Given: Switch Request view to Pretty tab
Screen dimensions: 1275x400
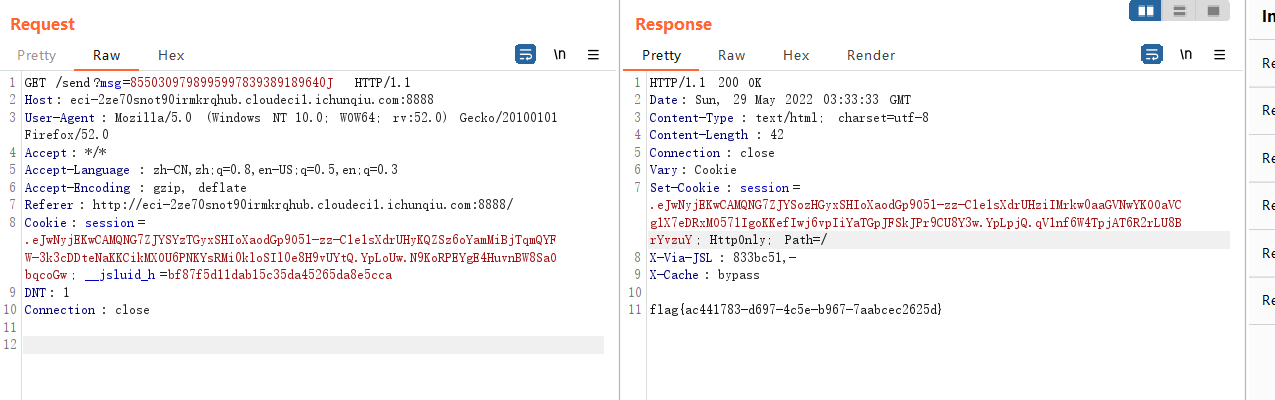Looking at the screenshot, I should point(37,56).
